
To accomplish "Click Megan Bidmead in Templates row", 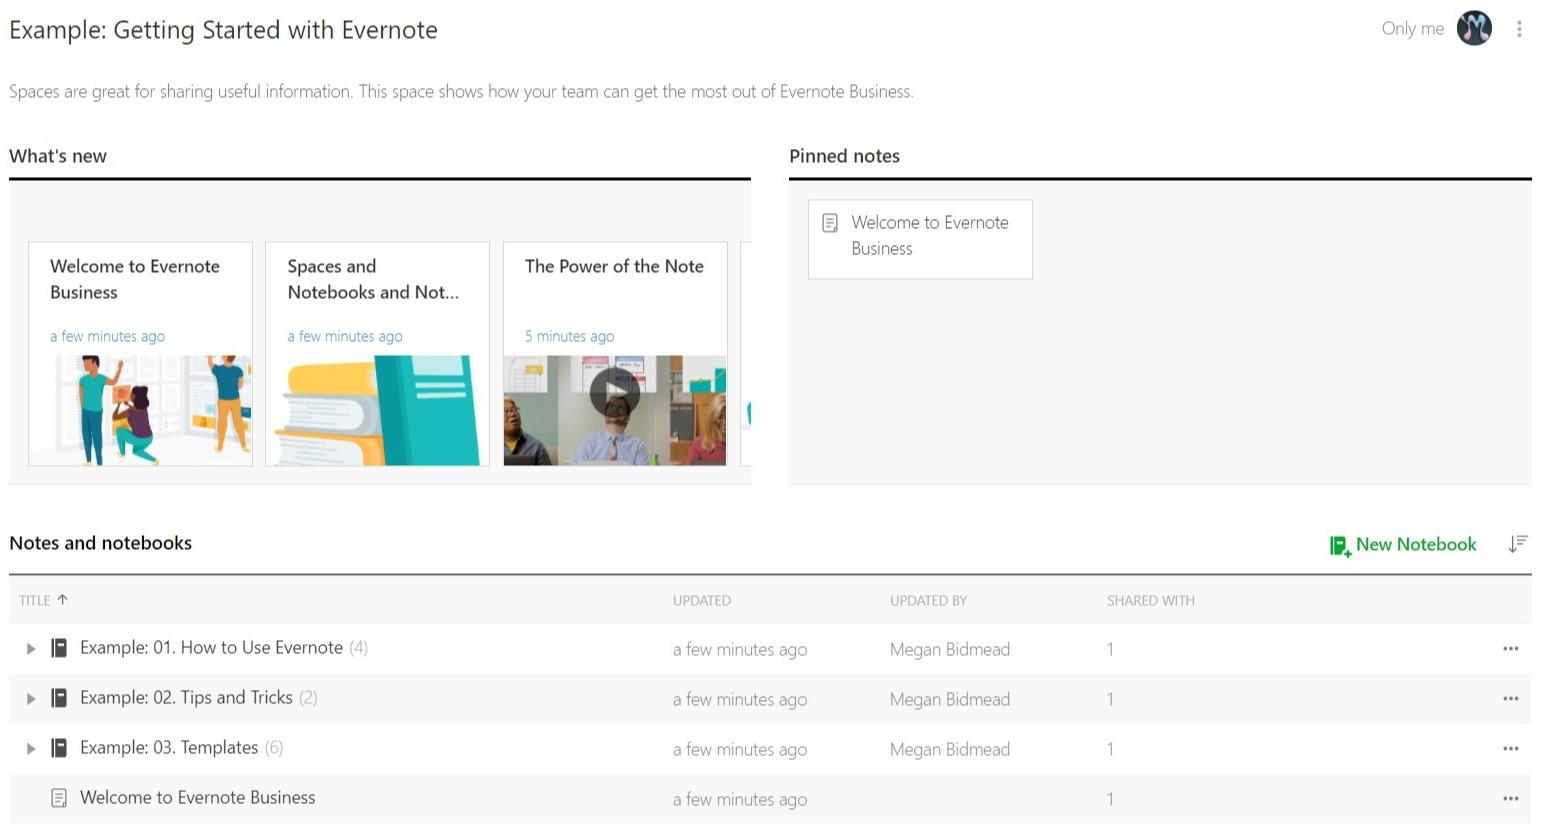I will click(x=950, y=749).
